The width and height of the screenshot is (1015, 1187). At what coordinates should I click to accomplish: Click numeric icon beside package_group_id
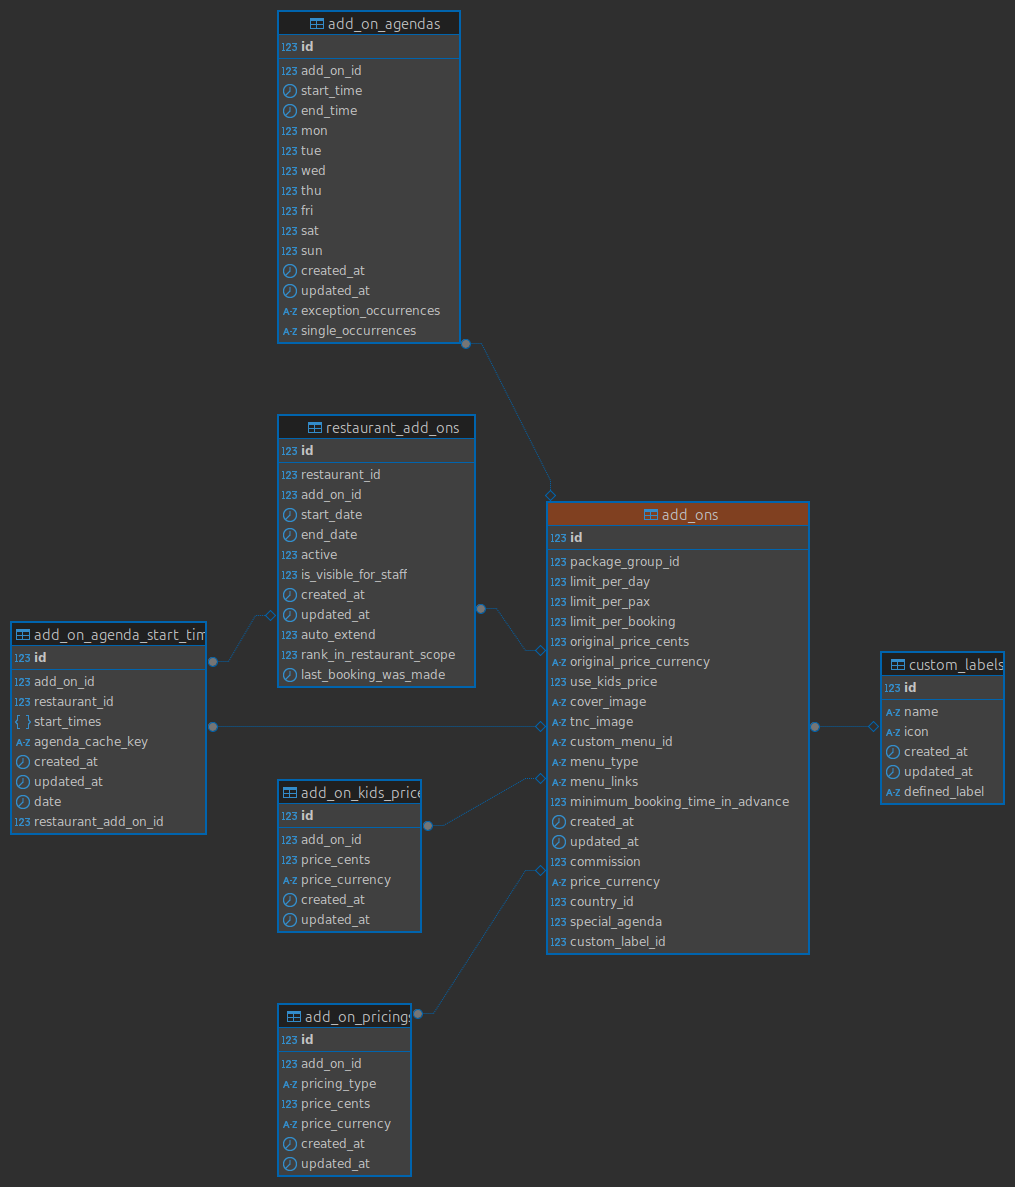[558, 562]
